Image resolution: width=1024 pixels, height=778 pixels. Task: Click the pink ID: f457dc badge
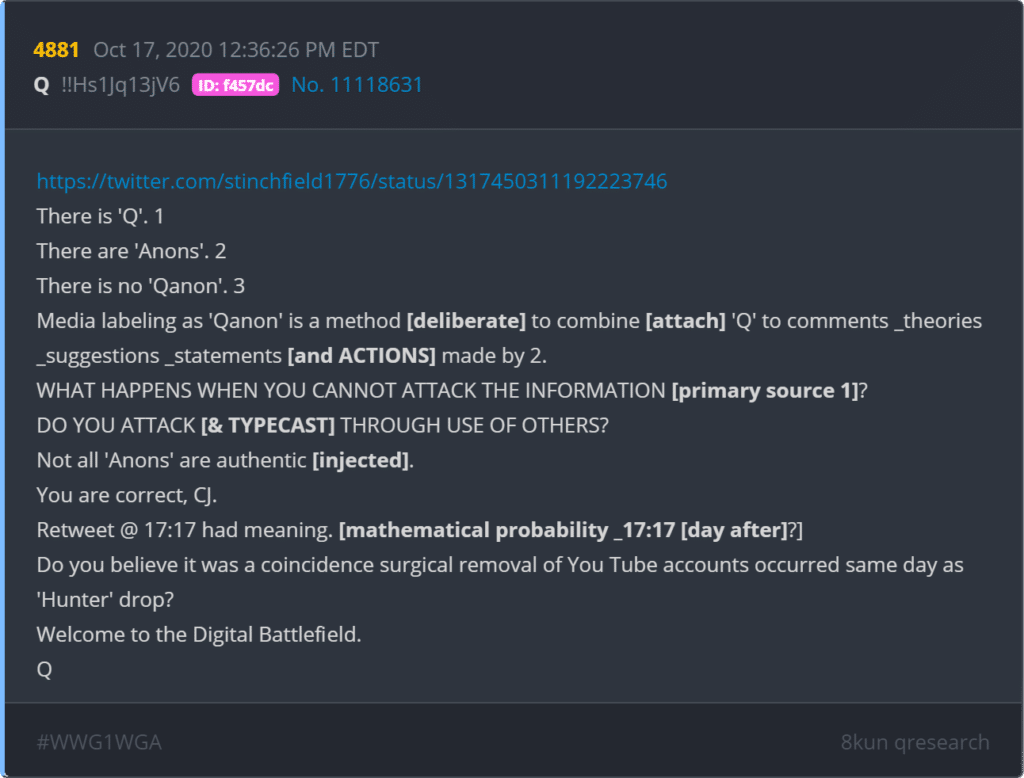[x=235, y=85]
